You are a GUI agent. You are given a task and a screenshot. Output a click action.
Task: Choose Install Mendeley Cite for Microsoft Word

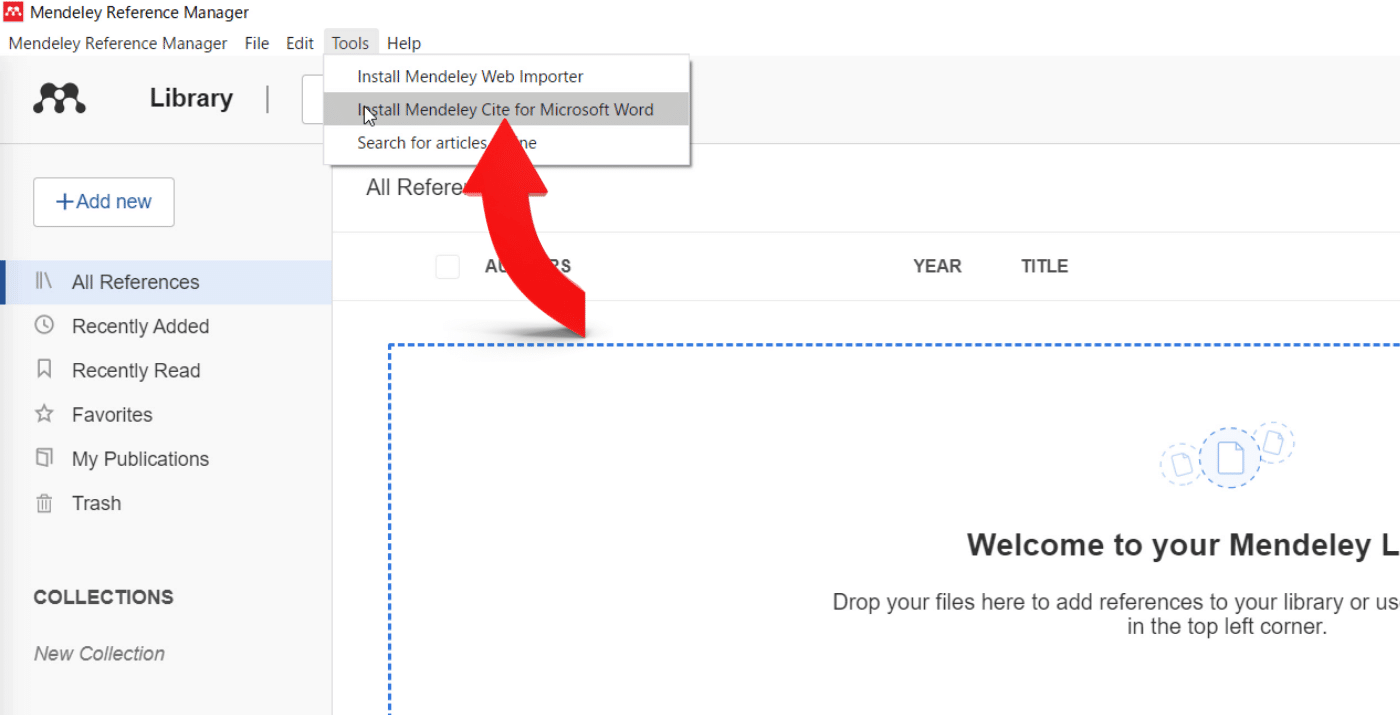(507, 109)
